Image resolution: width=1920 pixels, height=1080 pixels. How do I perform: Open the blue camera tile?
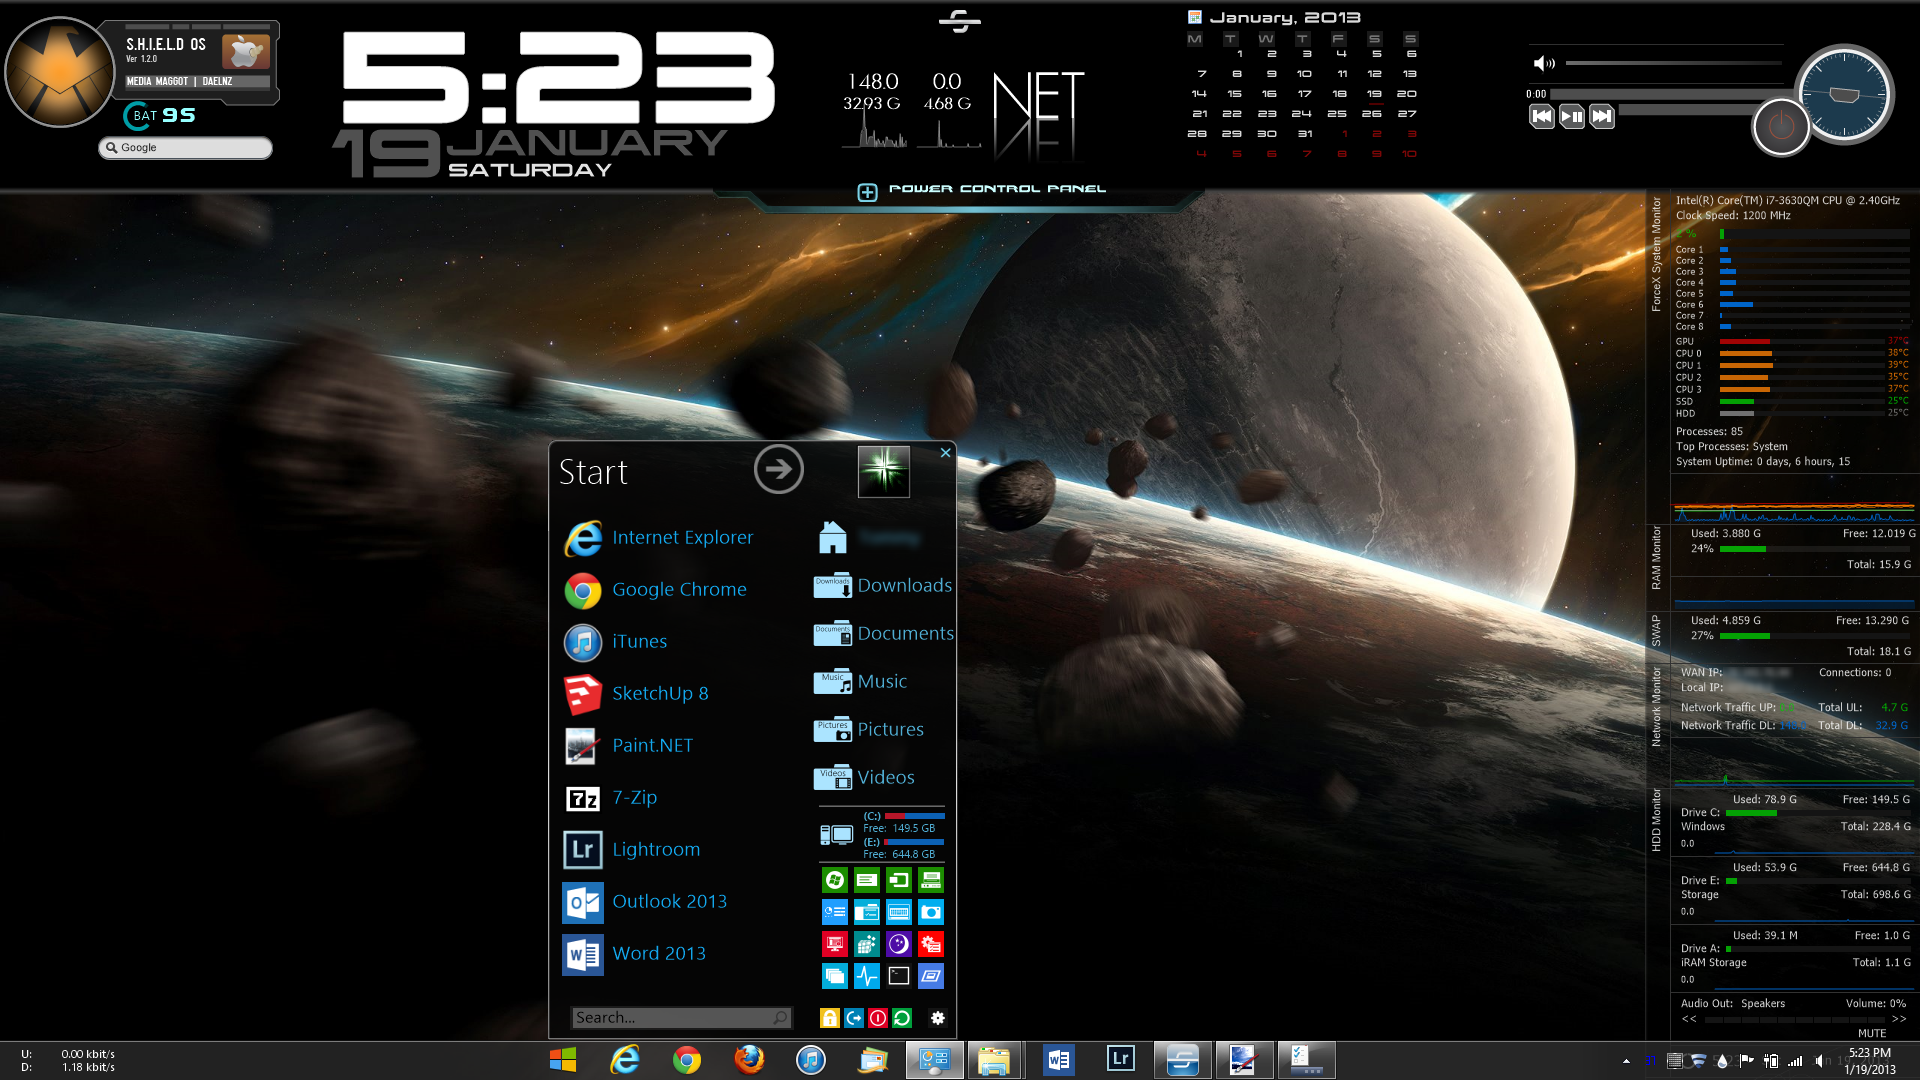(x=931, y=912)
